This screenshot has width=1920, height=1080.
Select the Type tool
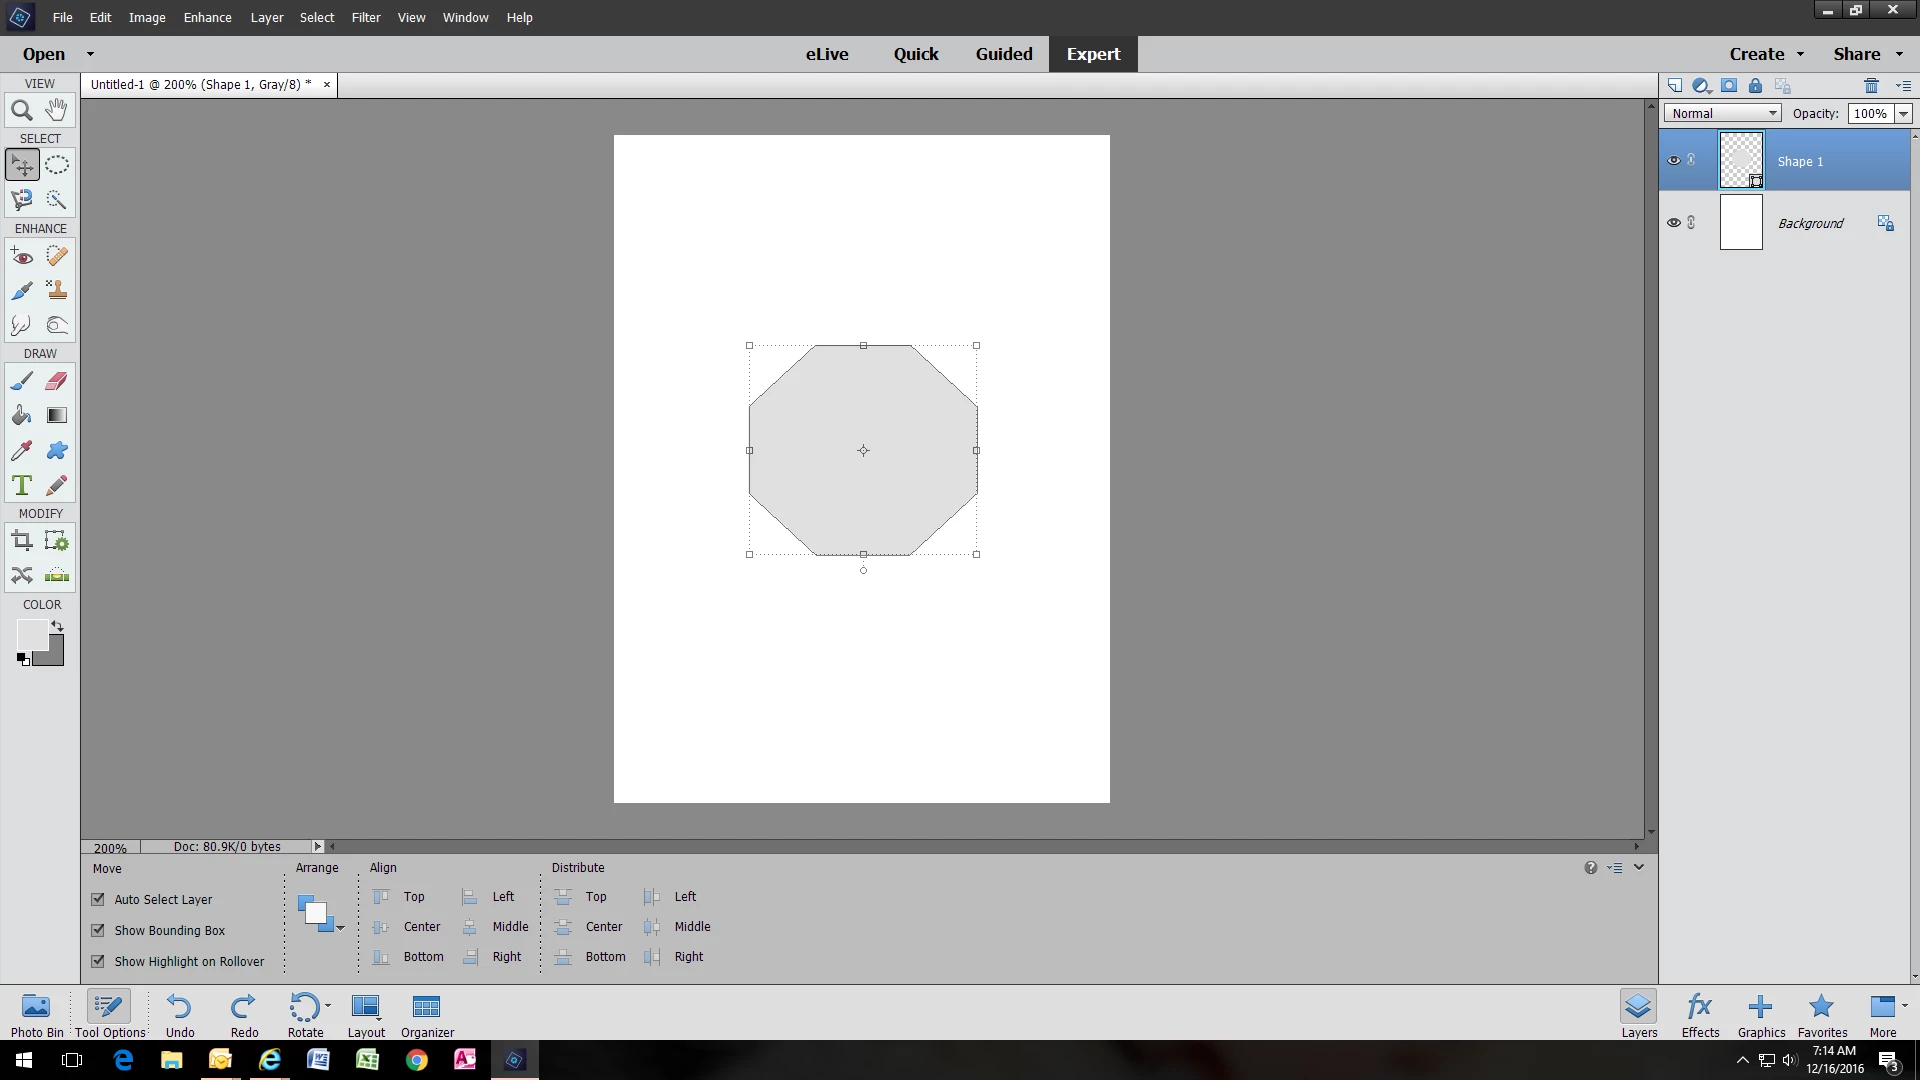coord(21,486)
